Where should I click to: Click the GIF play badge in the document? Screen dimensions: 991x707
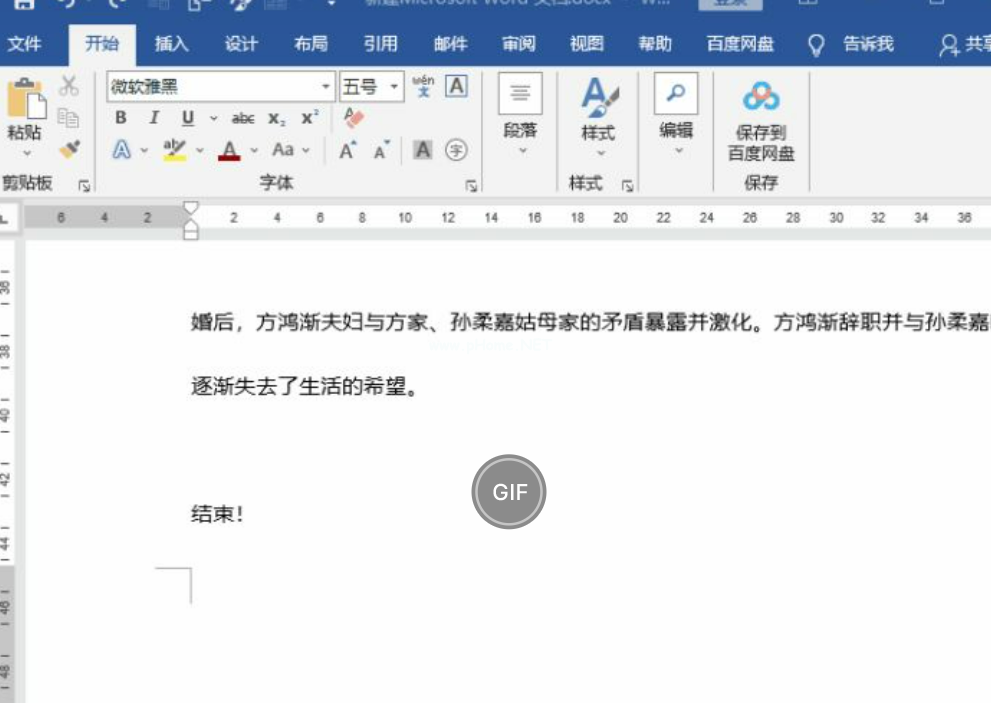click(509, 492)
